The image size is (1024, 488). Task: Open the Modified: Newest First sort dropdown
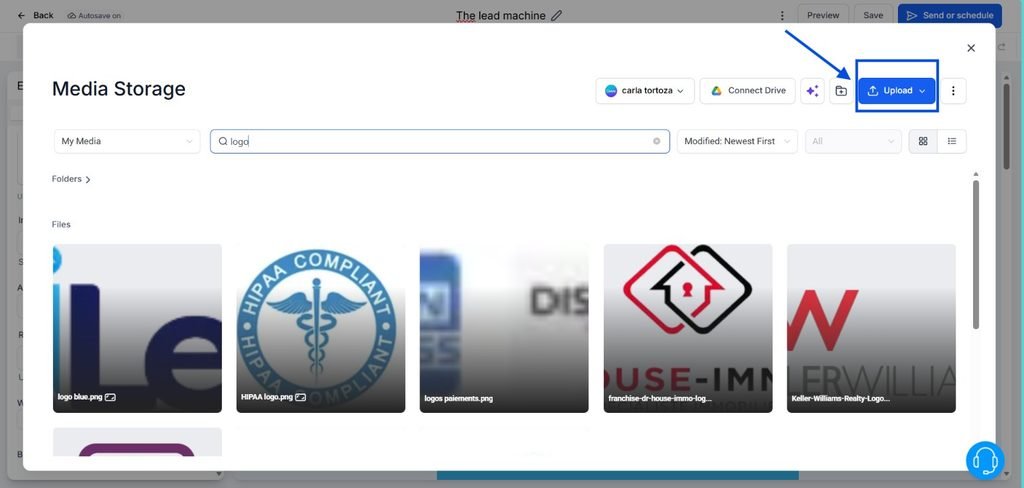tap(737, 141)
